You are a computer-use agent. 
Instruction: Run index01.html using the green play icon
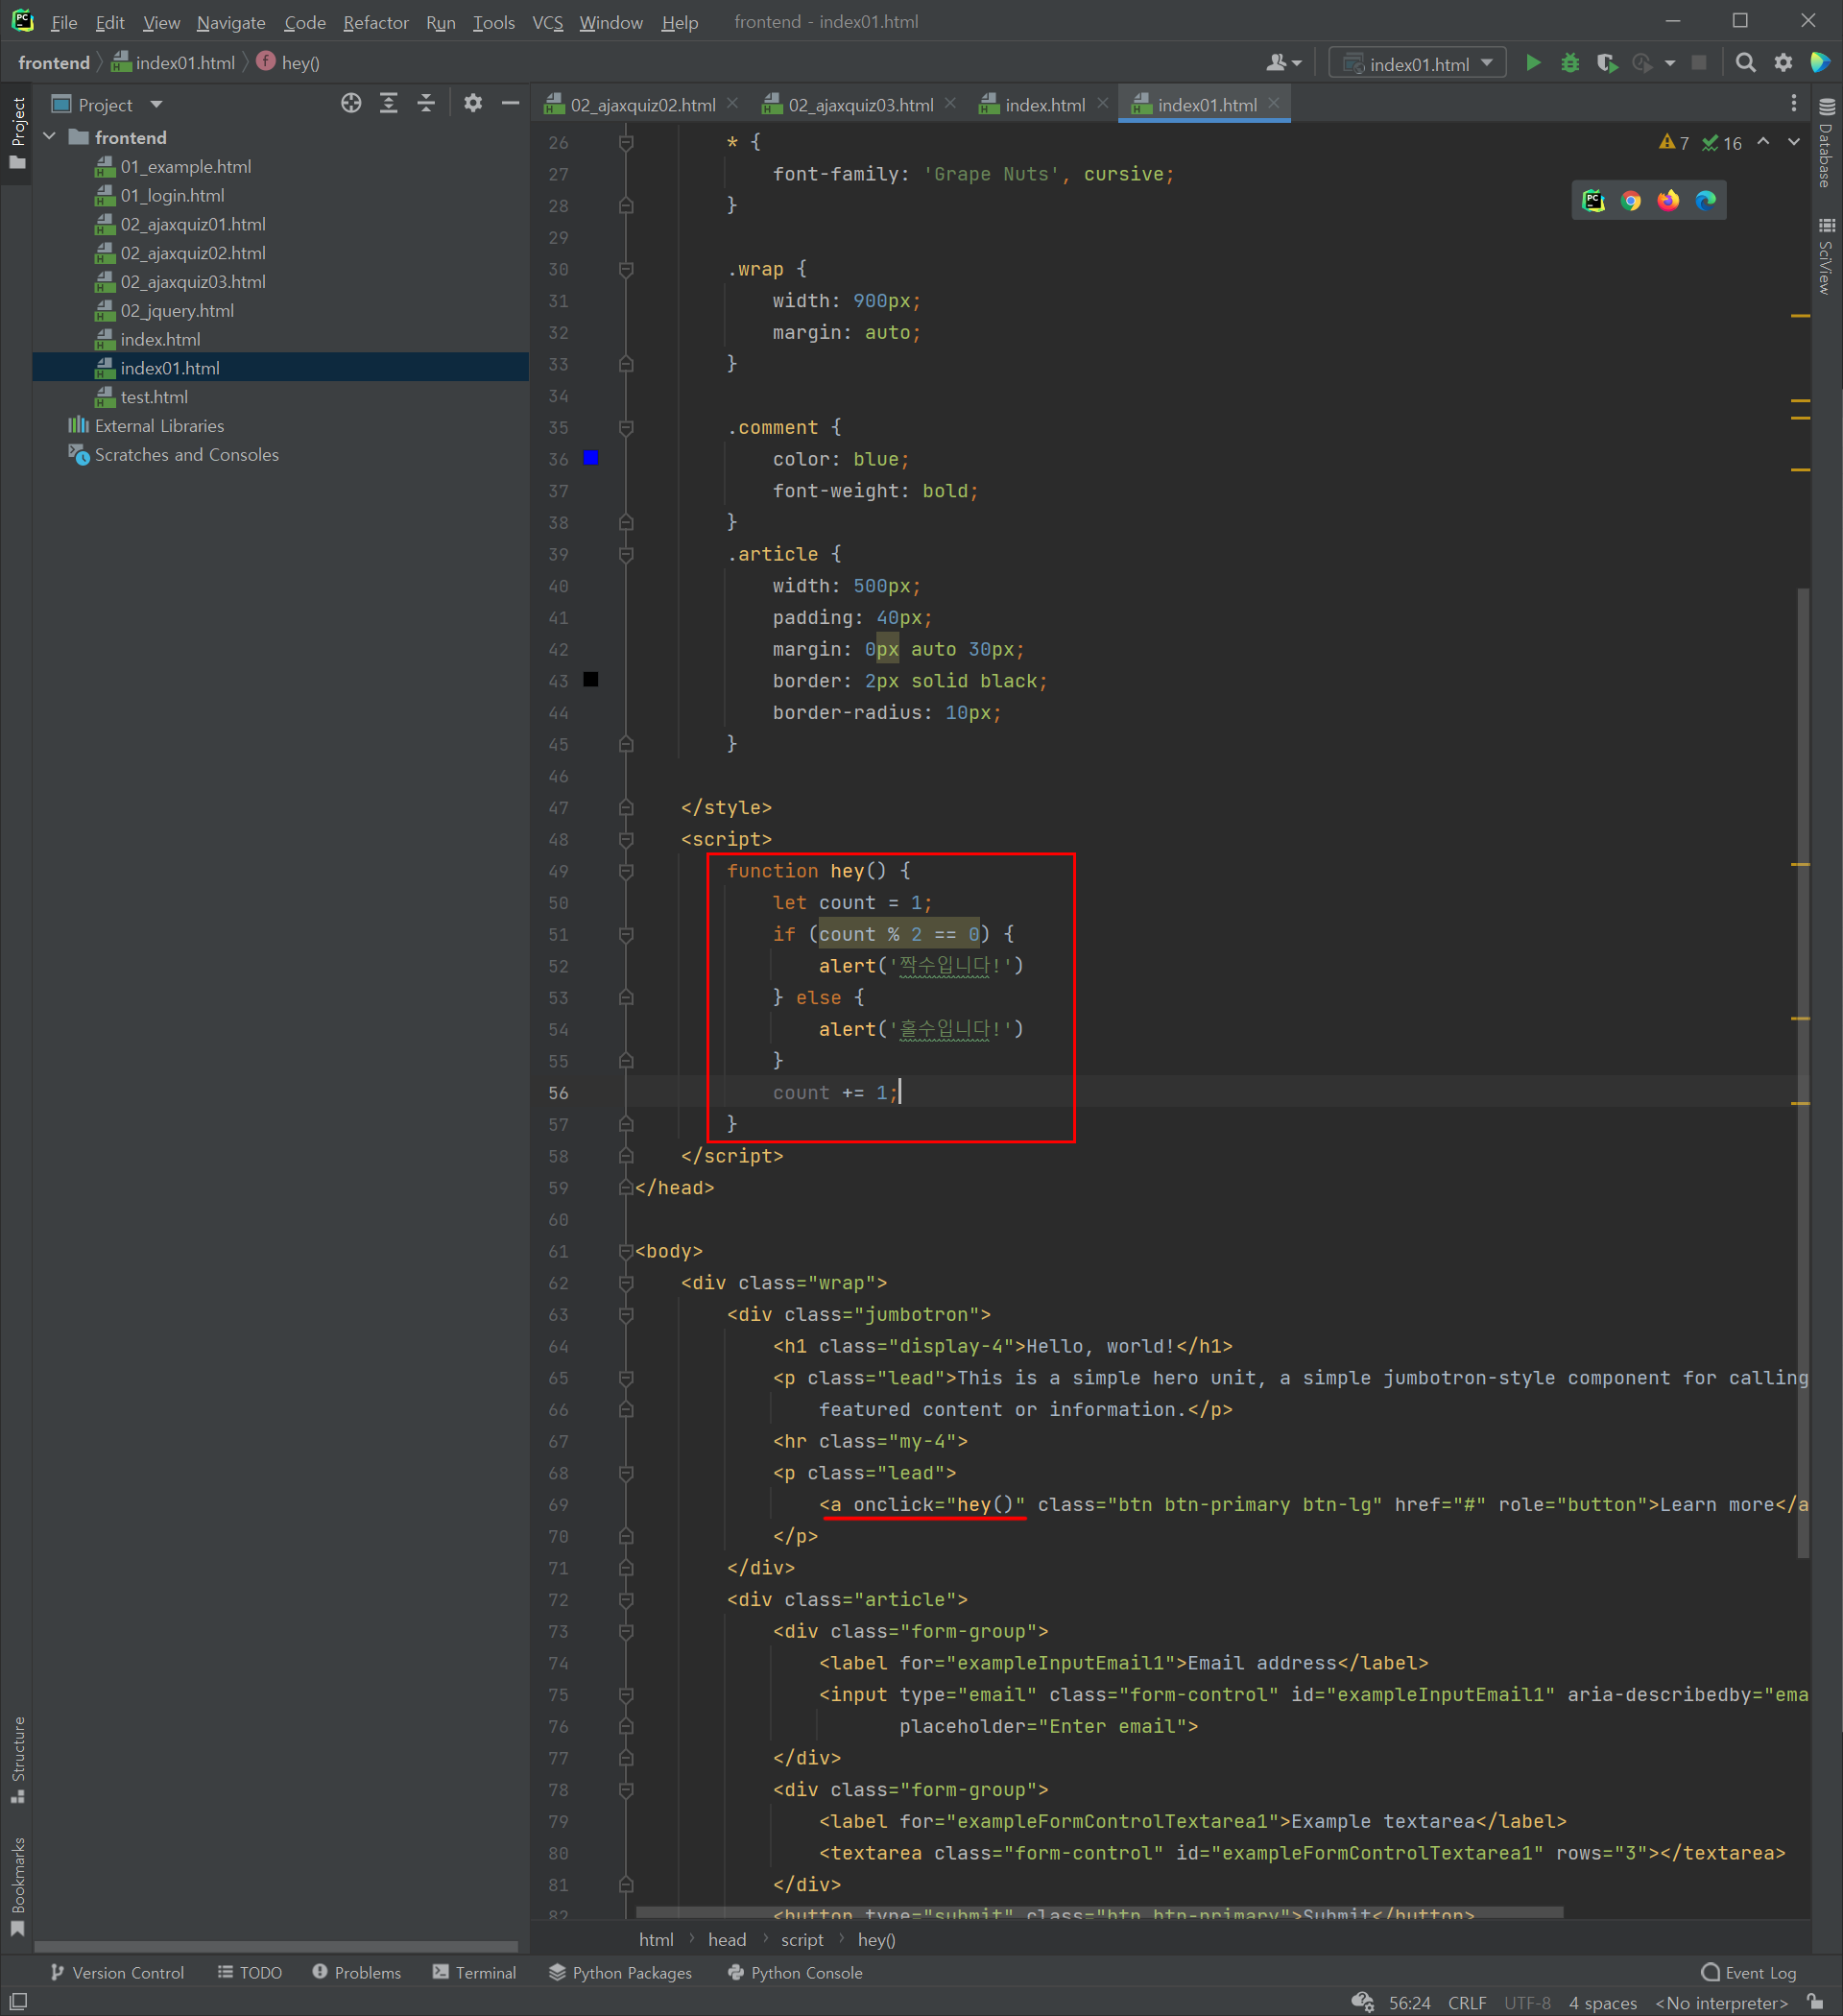(x=1533, y=62)
